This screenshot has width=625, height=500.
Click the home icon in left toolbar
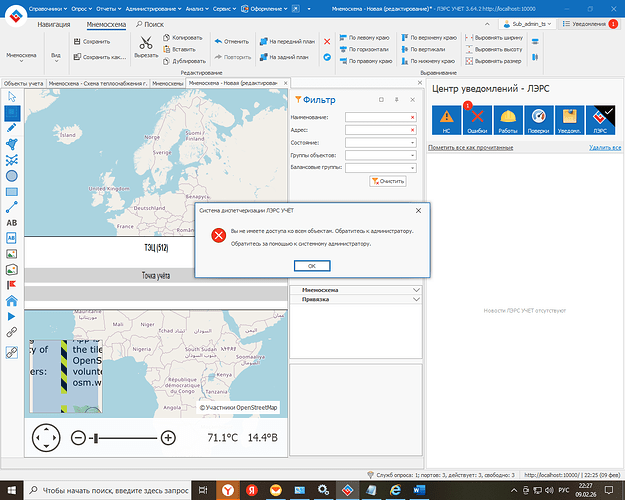11,300
